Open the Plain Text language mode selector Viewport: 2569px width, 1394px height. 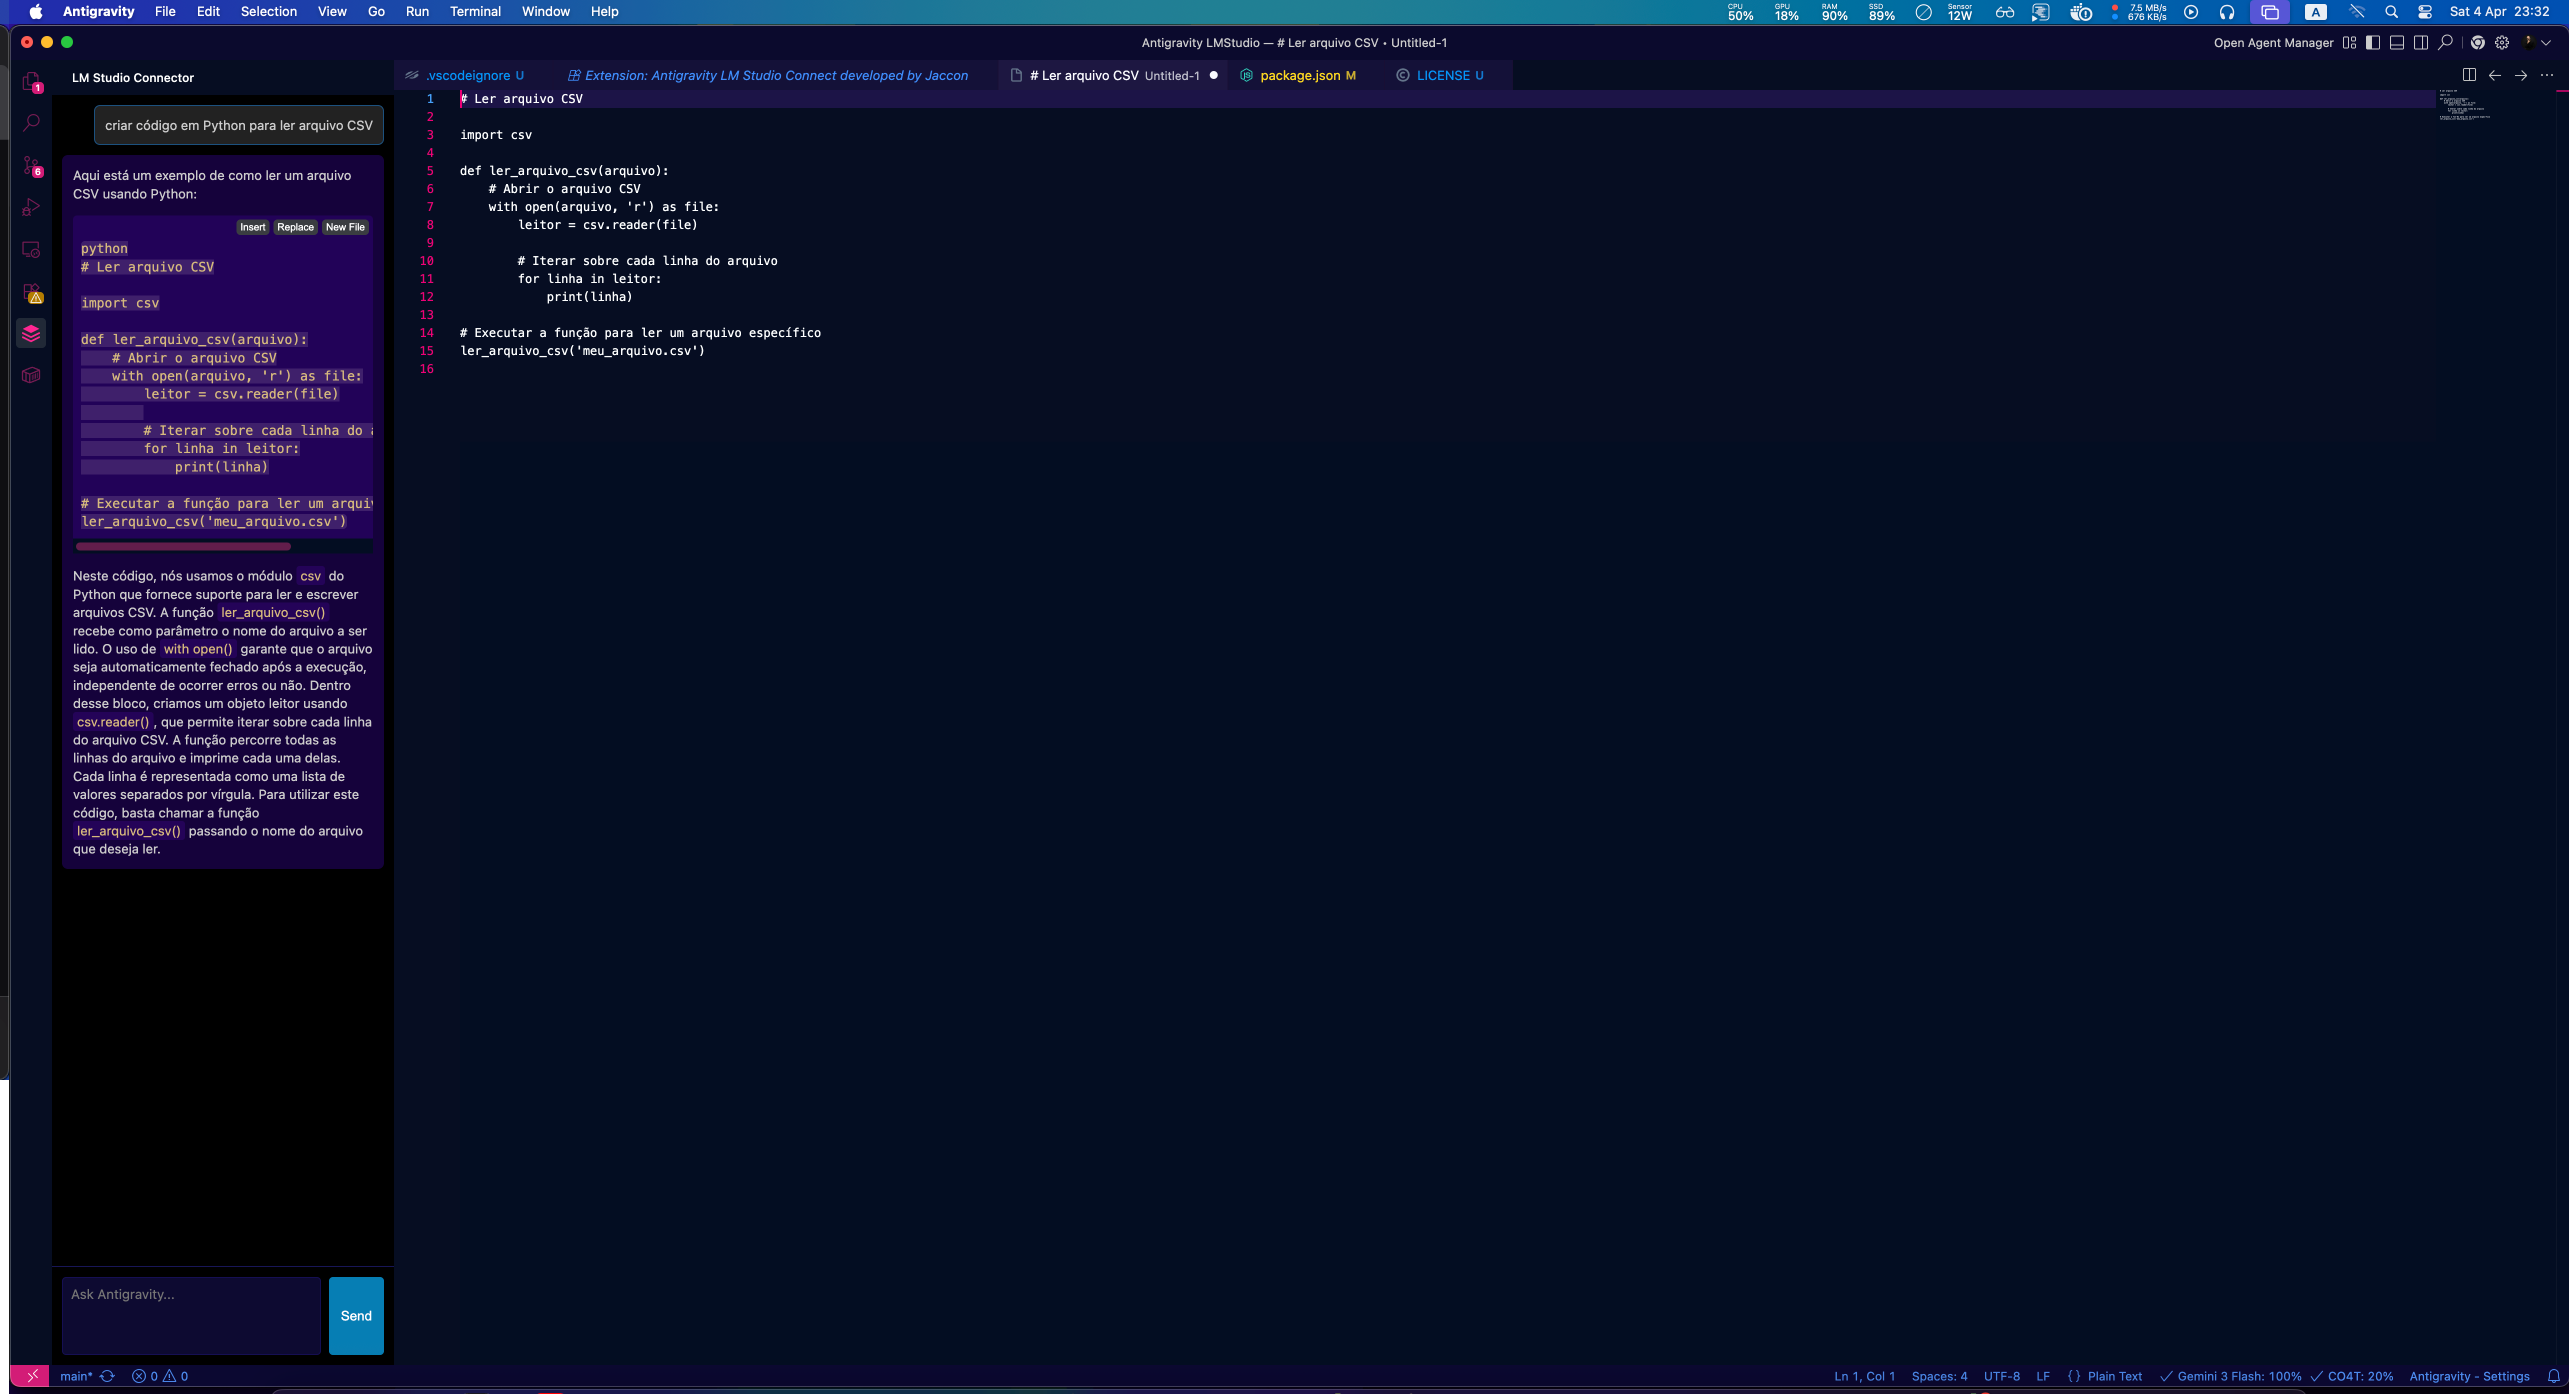[2114, 1376]
